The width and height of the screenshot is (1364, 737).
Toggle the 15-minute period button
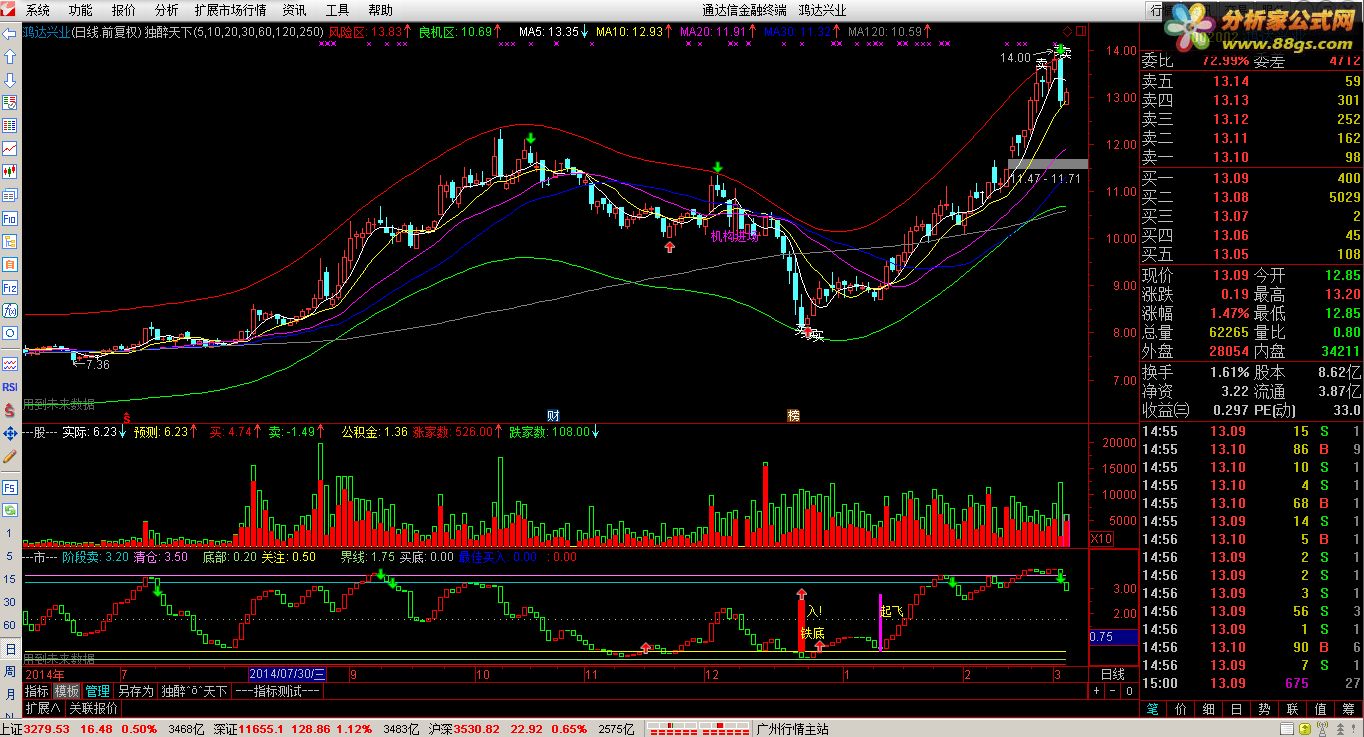(9, 579)
